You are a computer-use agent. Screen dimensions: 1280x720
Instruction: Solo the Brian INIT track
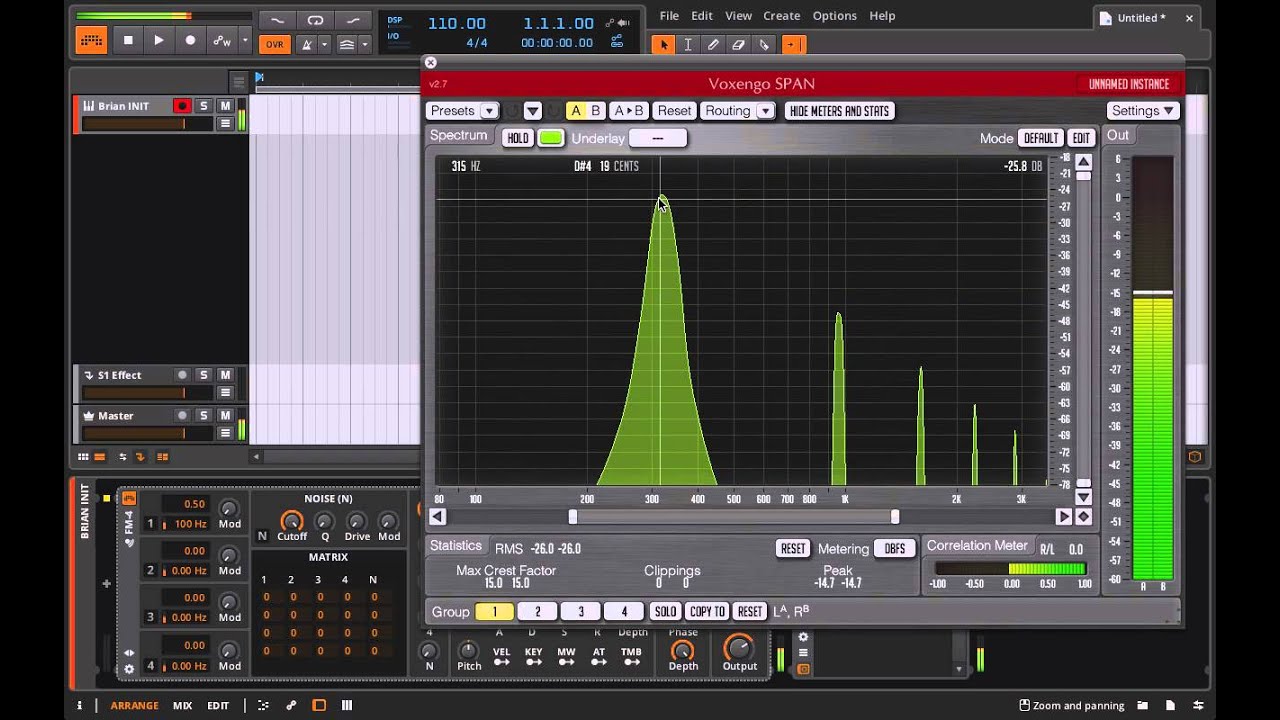(204, 106)
